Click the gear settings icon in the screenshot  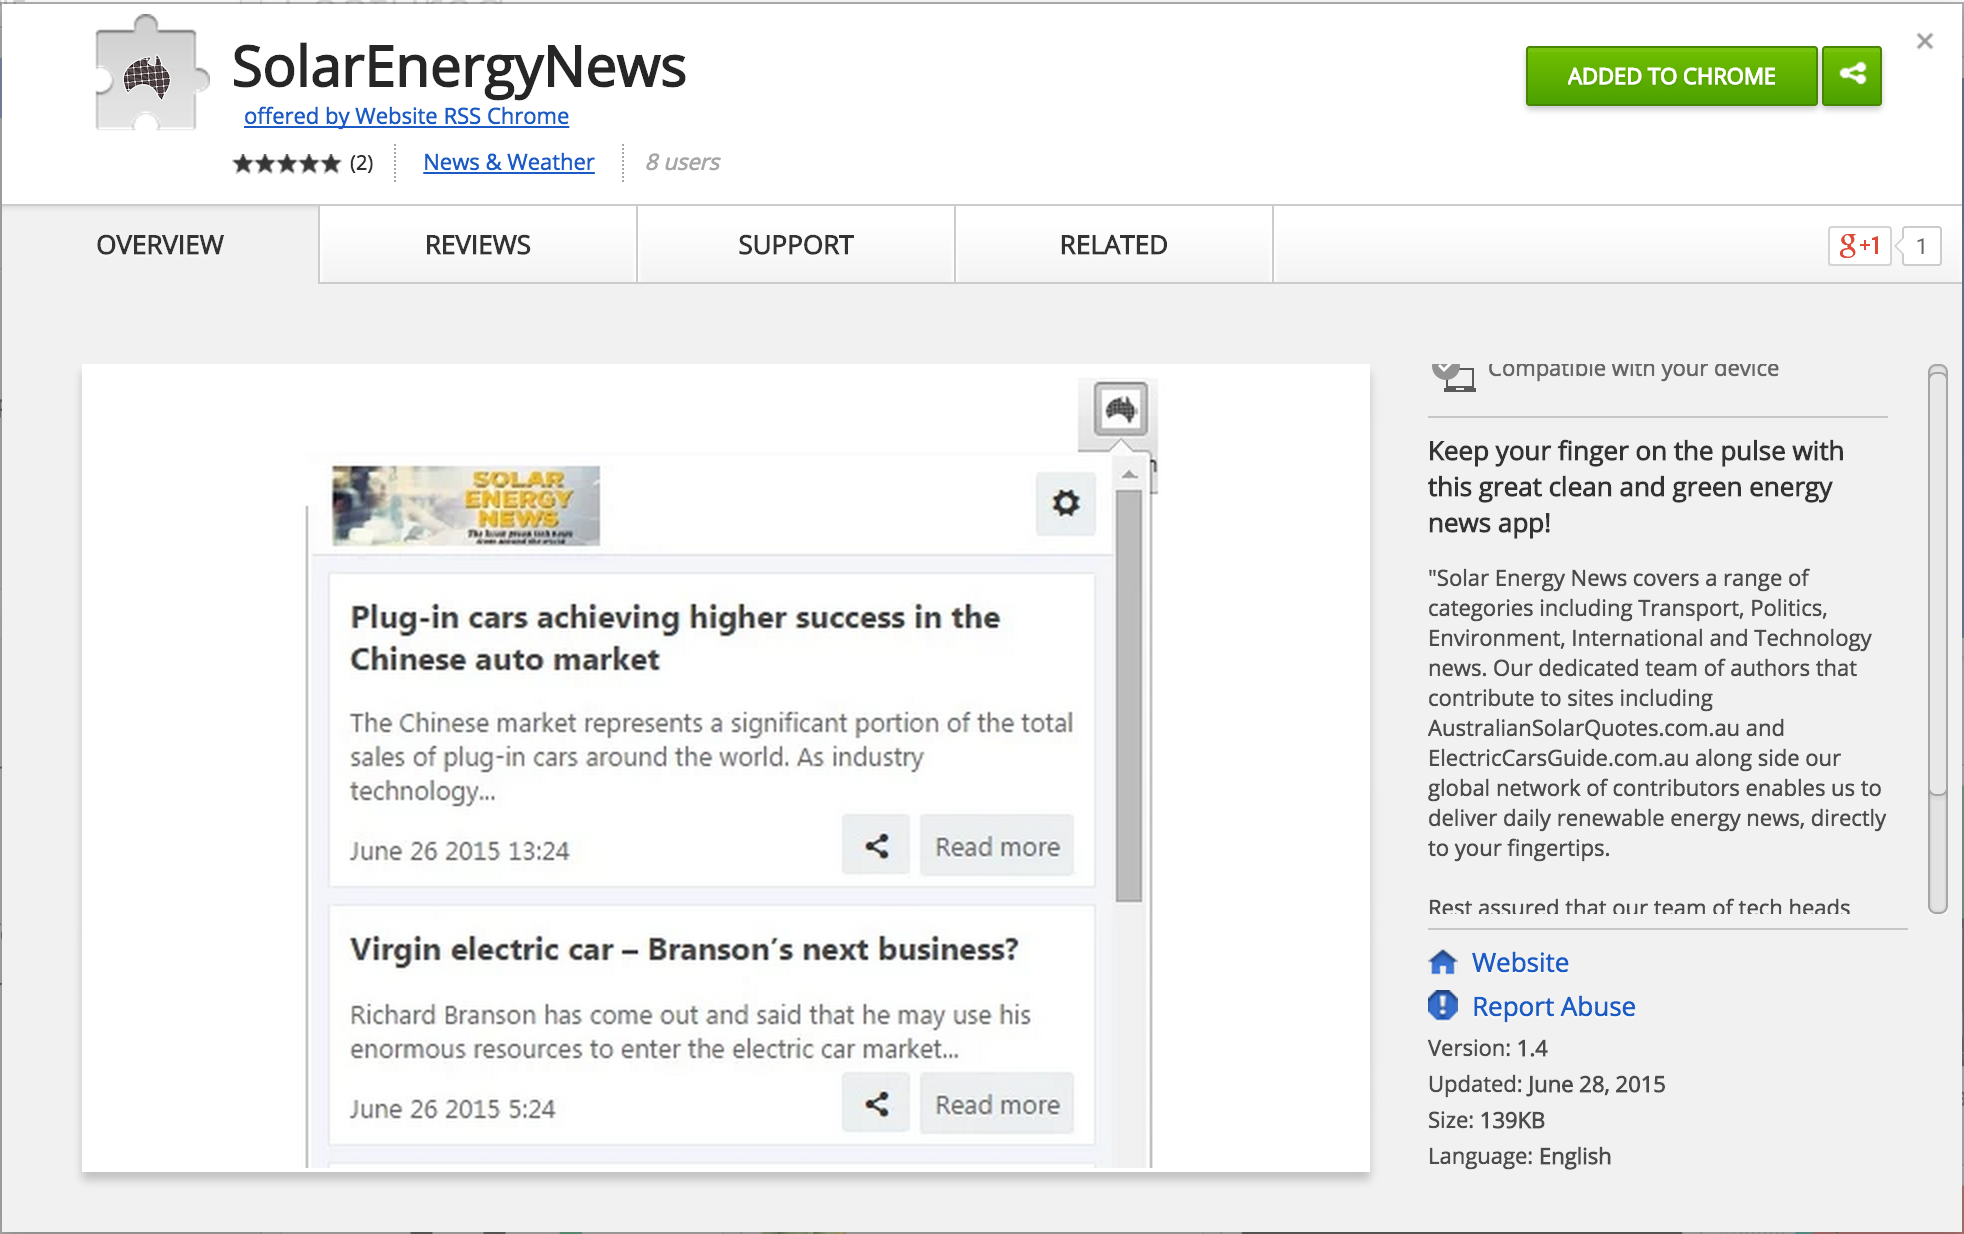point(1066,503)
